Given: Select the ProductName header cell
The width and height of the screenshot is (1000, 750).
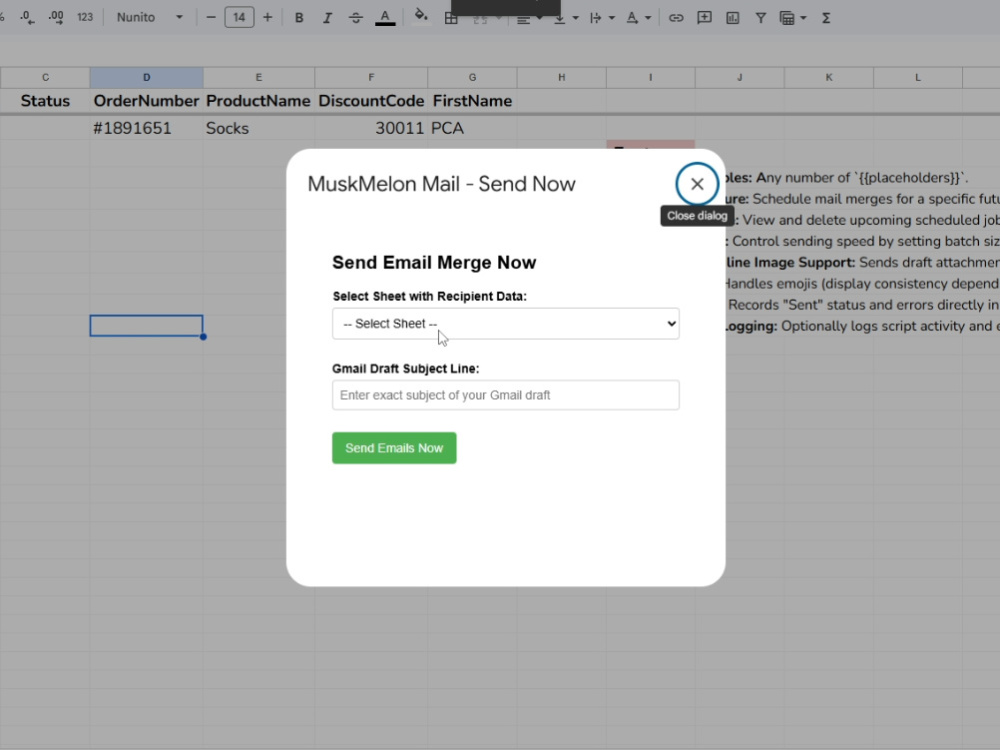Looking at the screenshot, I should 258,101.
